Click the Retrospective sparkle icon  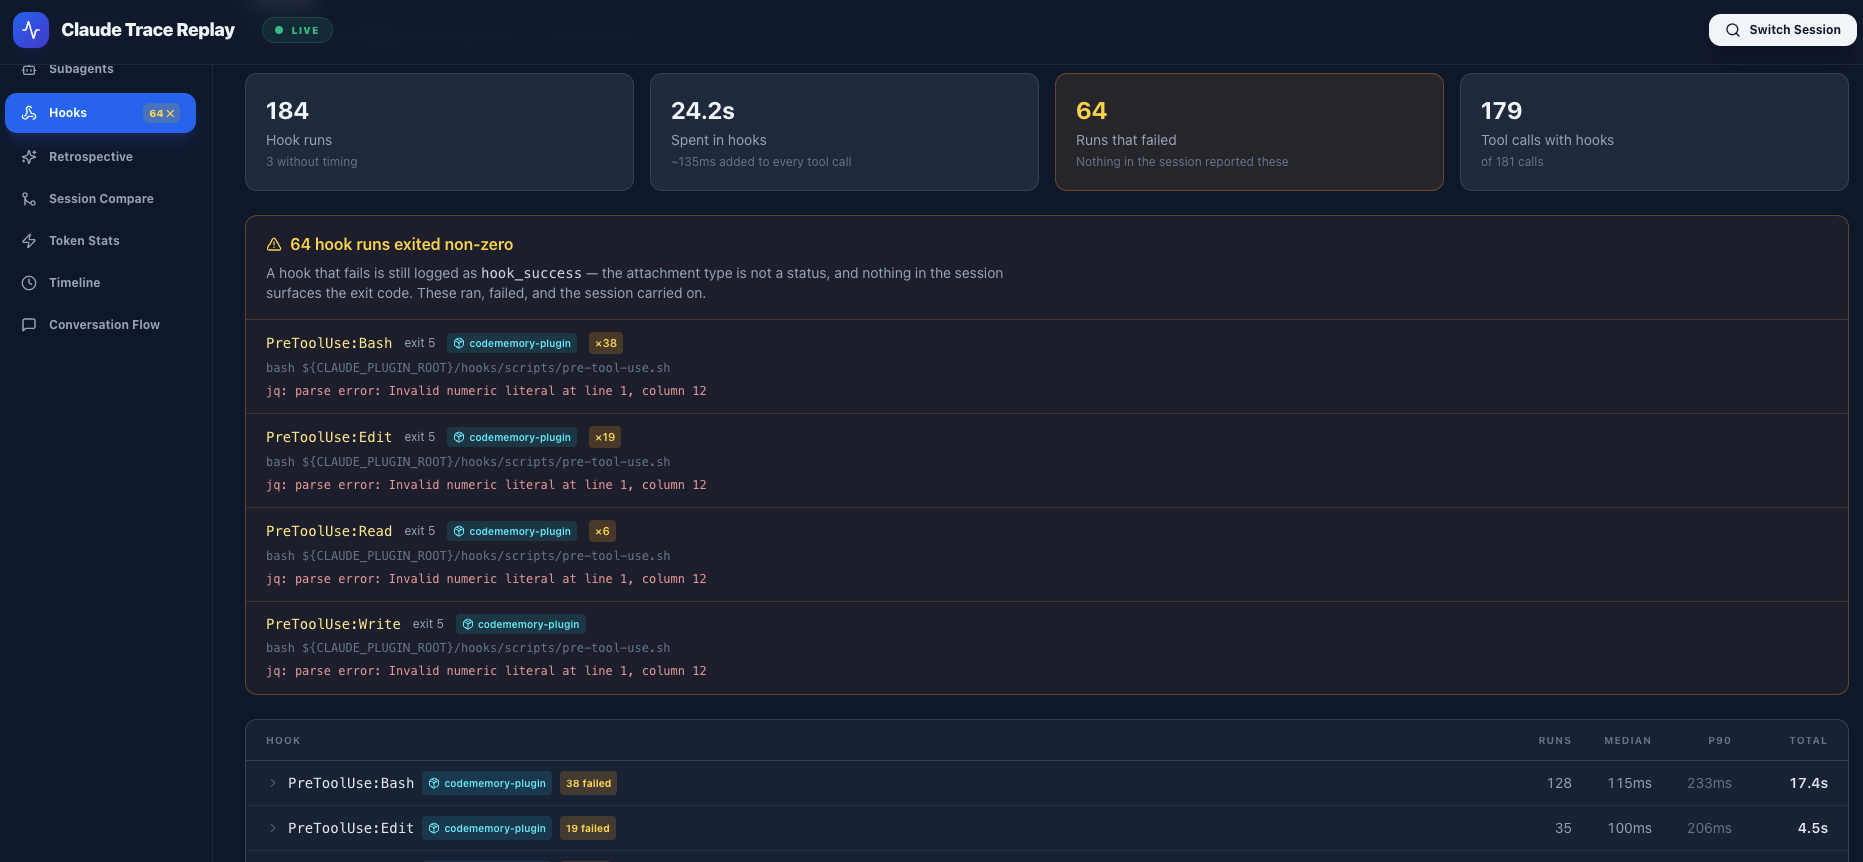[29, 157]
